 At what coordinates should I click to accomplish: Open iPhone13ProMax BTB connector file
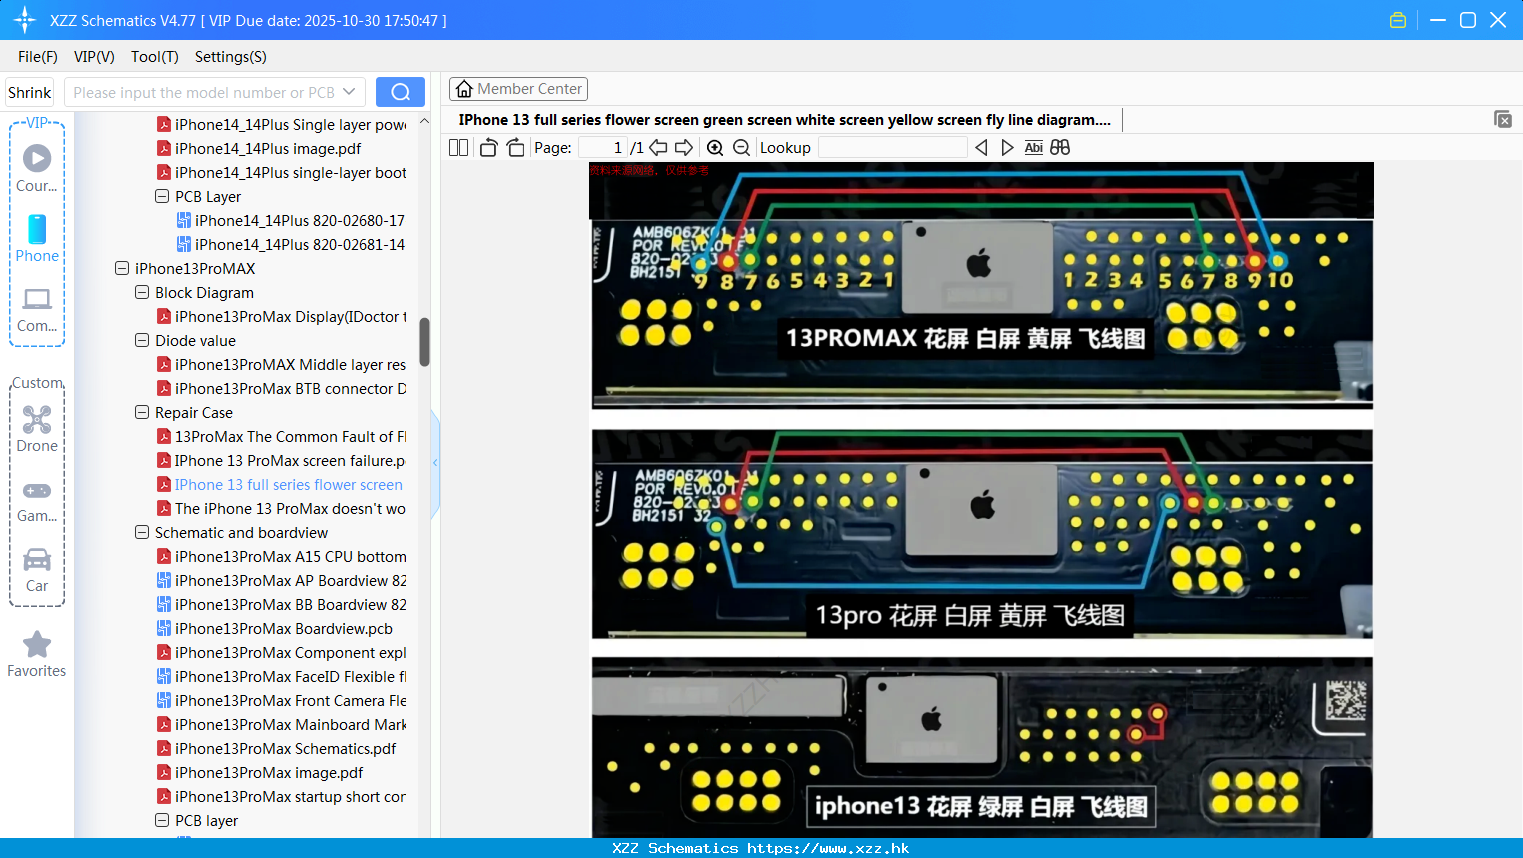click(282, 388)
